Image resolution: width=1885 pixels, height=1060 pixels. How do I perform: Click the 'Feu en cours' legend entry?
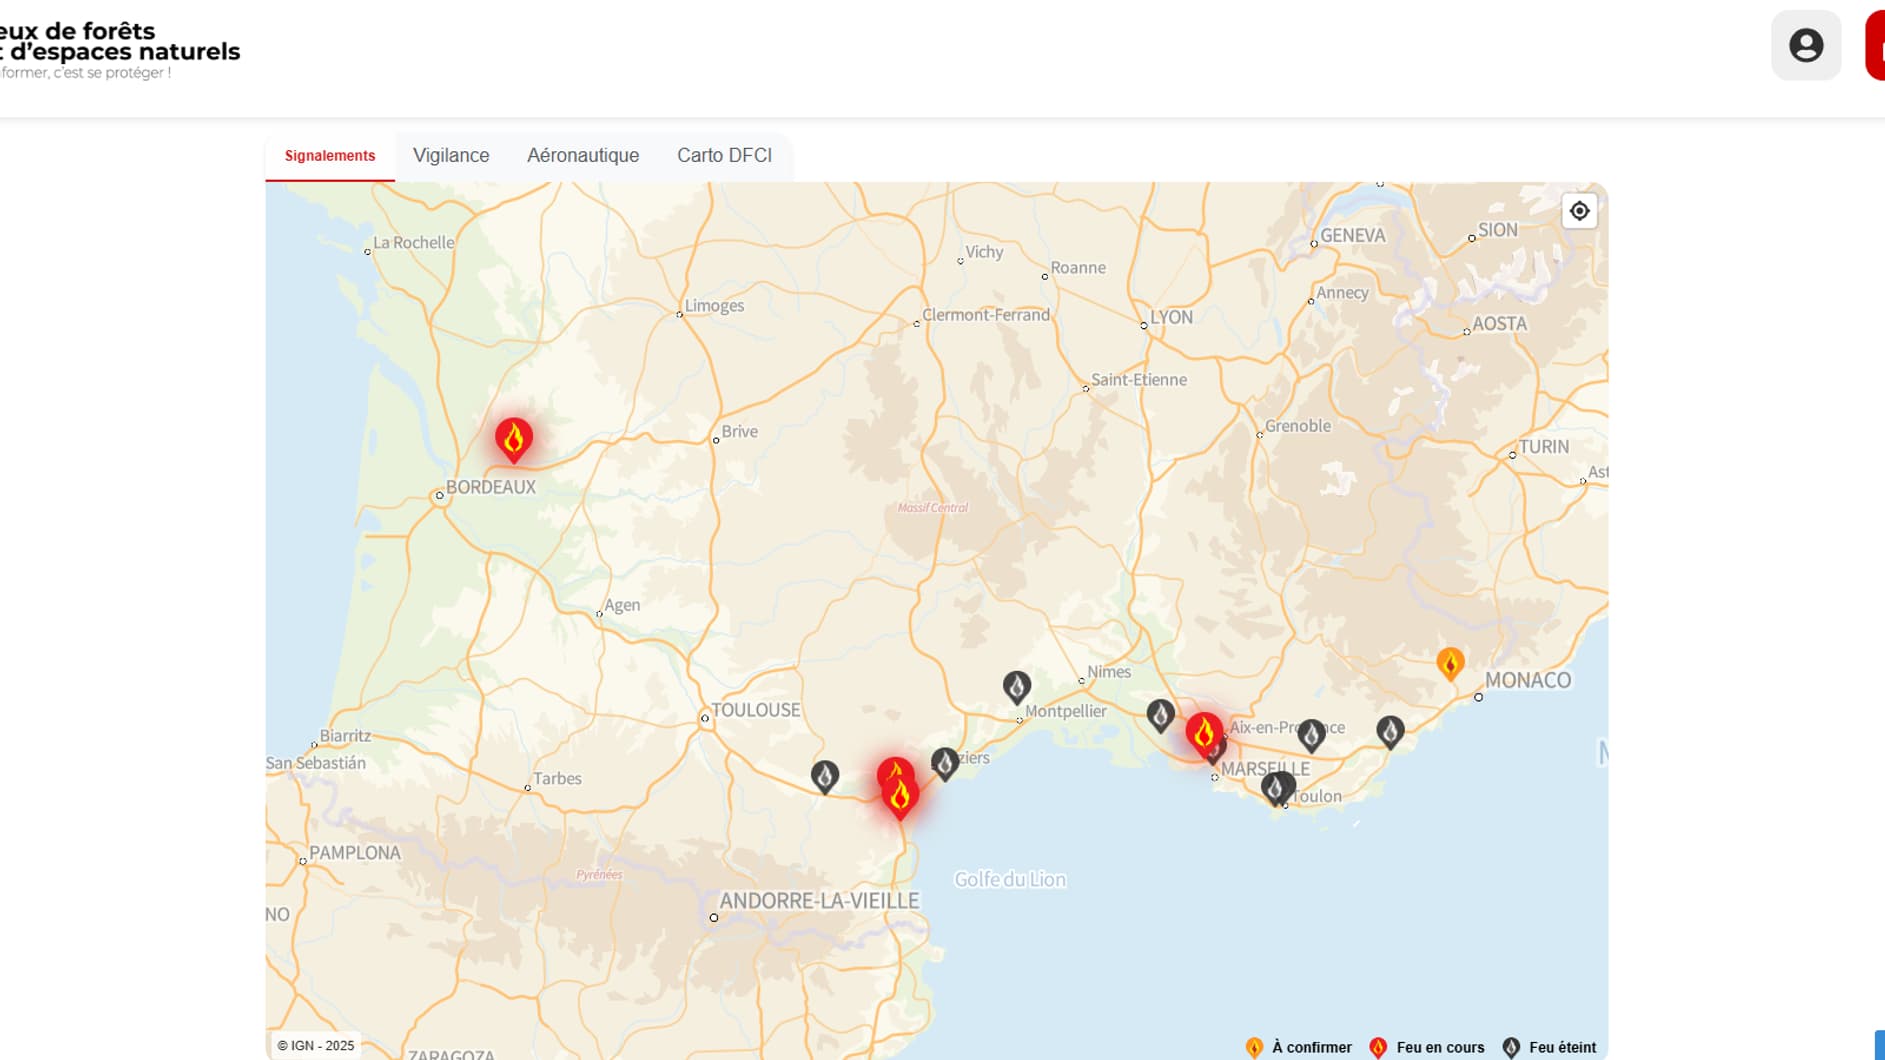click(1426, 1047)
